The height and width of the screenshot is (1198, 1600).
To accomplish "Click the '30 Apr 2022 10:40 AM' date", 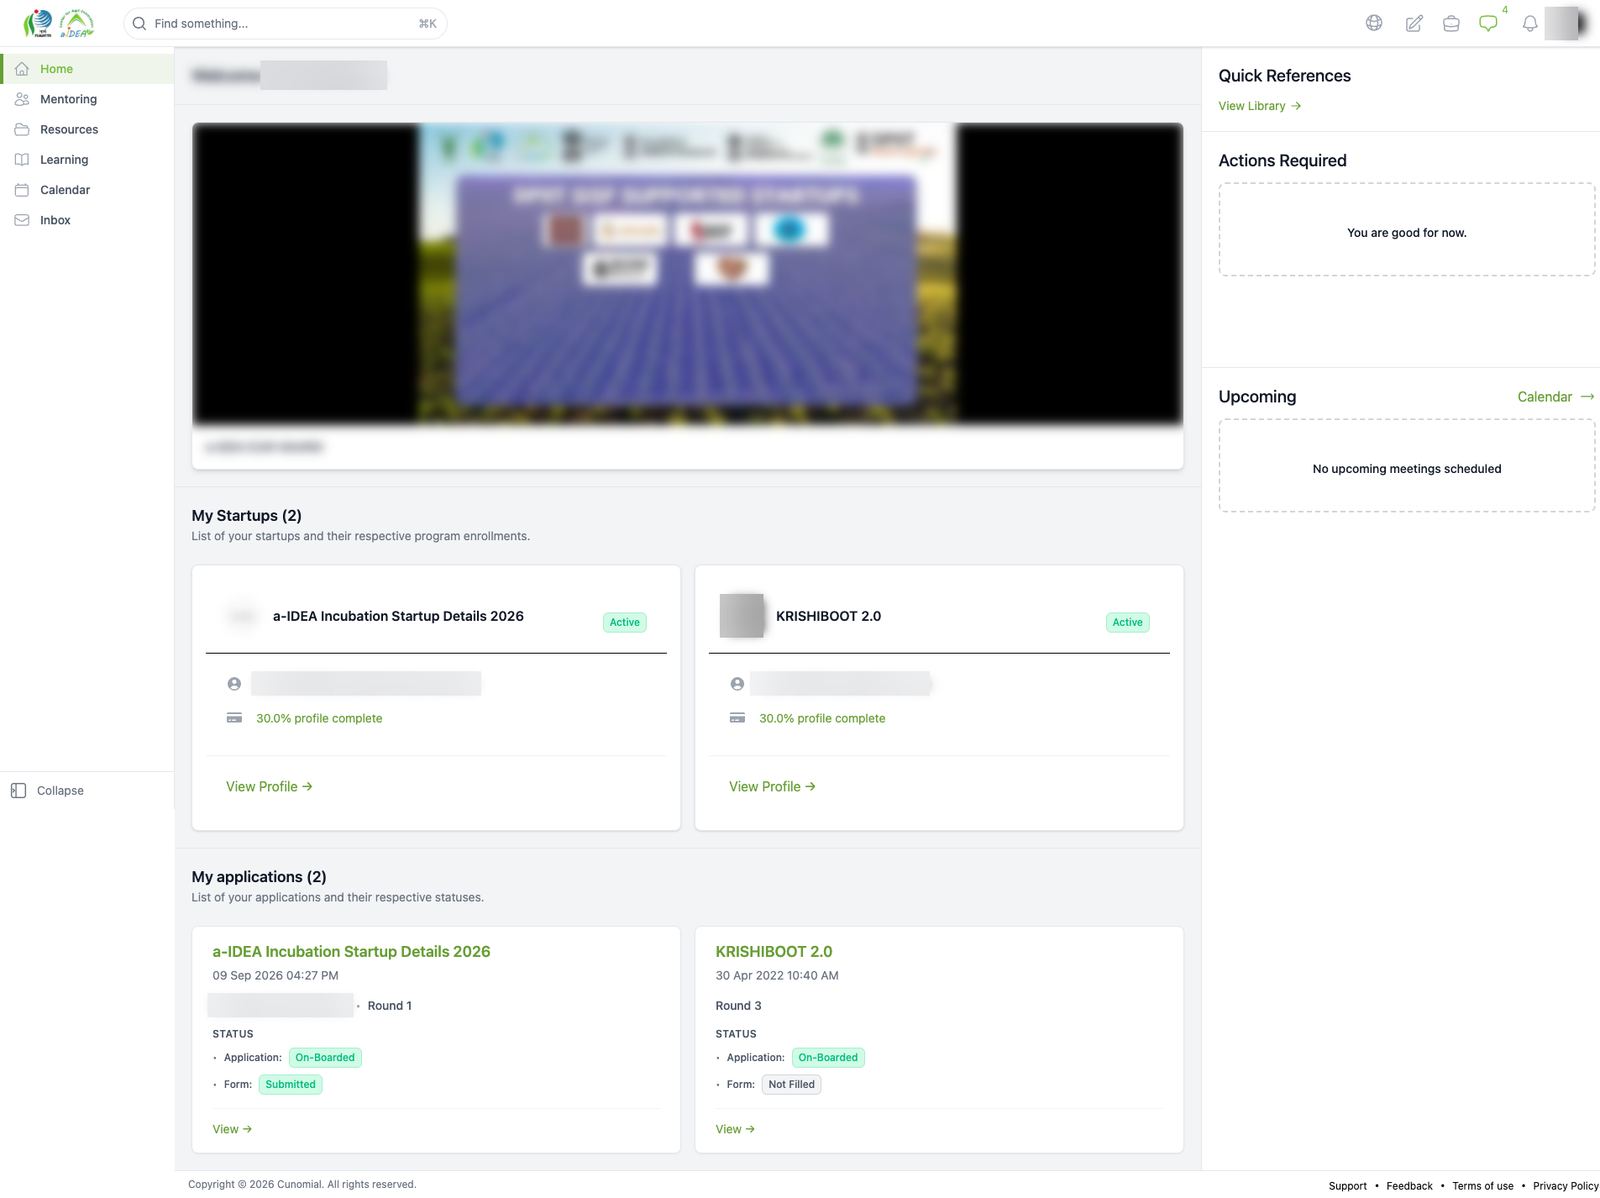I will coord(777,976).
